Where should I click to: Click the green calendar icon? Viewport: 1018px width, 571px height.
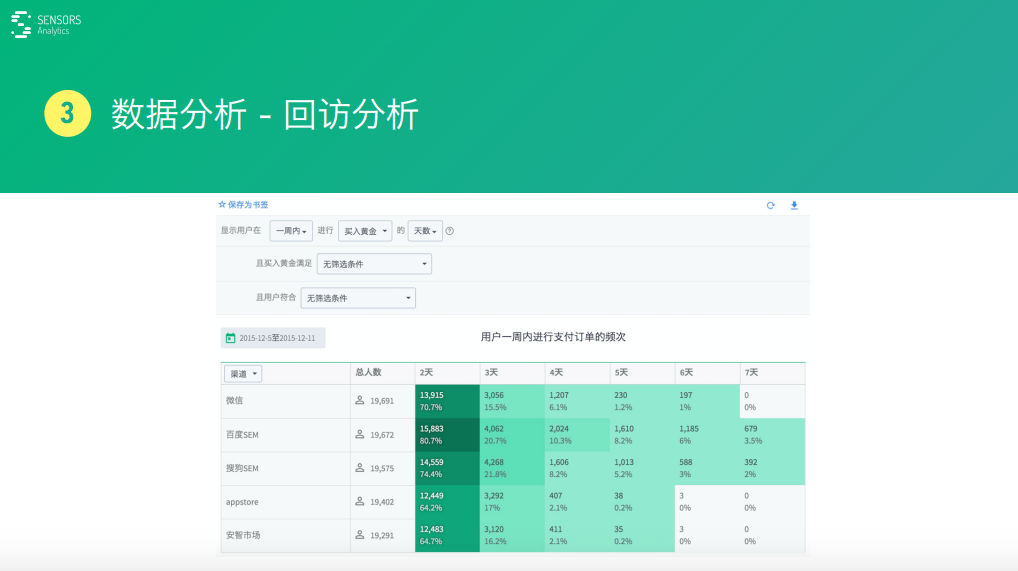[x=230, y=338]
